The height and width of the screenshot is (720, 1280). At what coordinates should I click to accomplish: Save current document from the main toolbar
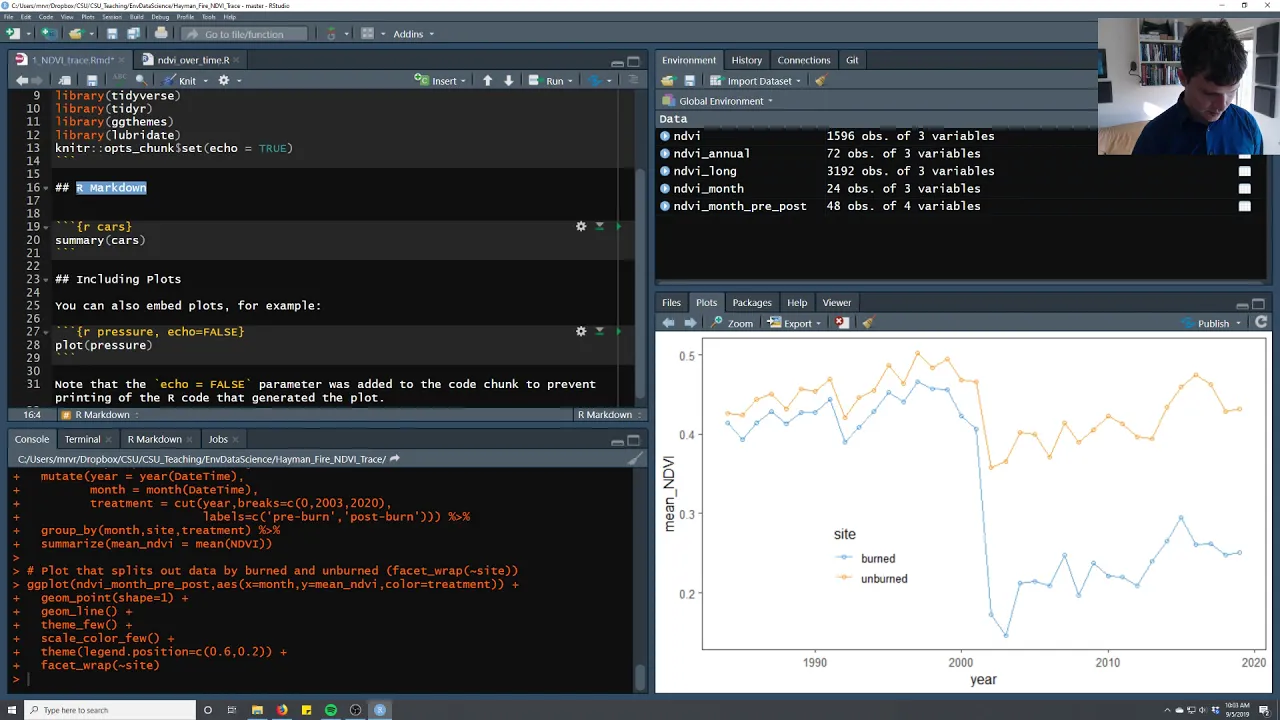pyautogui.click(x=112, y=34)
